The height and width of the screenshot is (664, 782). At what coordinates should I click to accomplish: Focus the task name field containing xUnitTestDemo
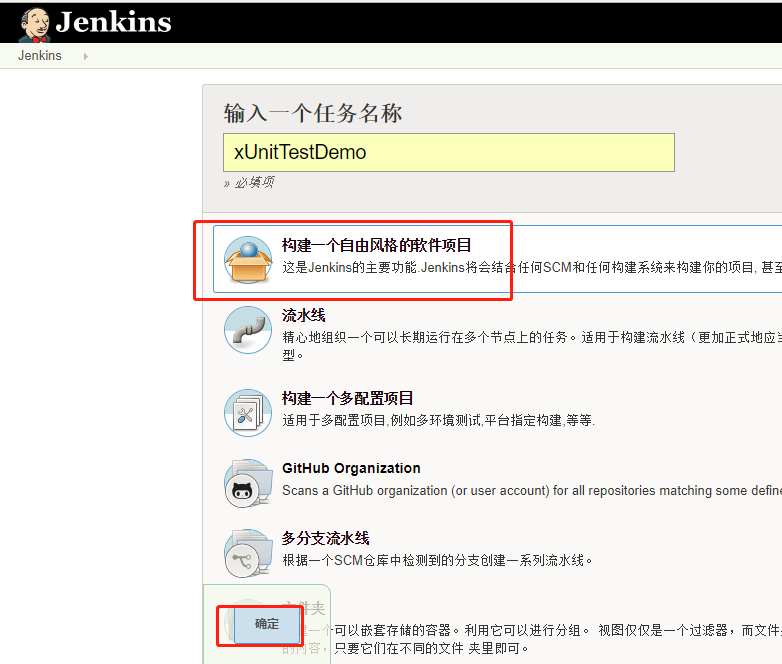click(449, 152)
